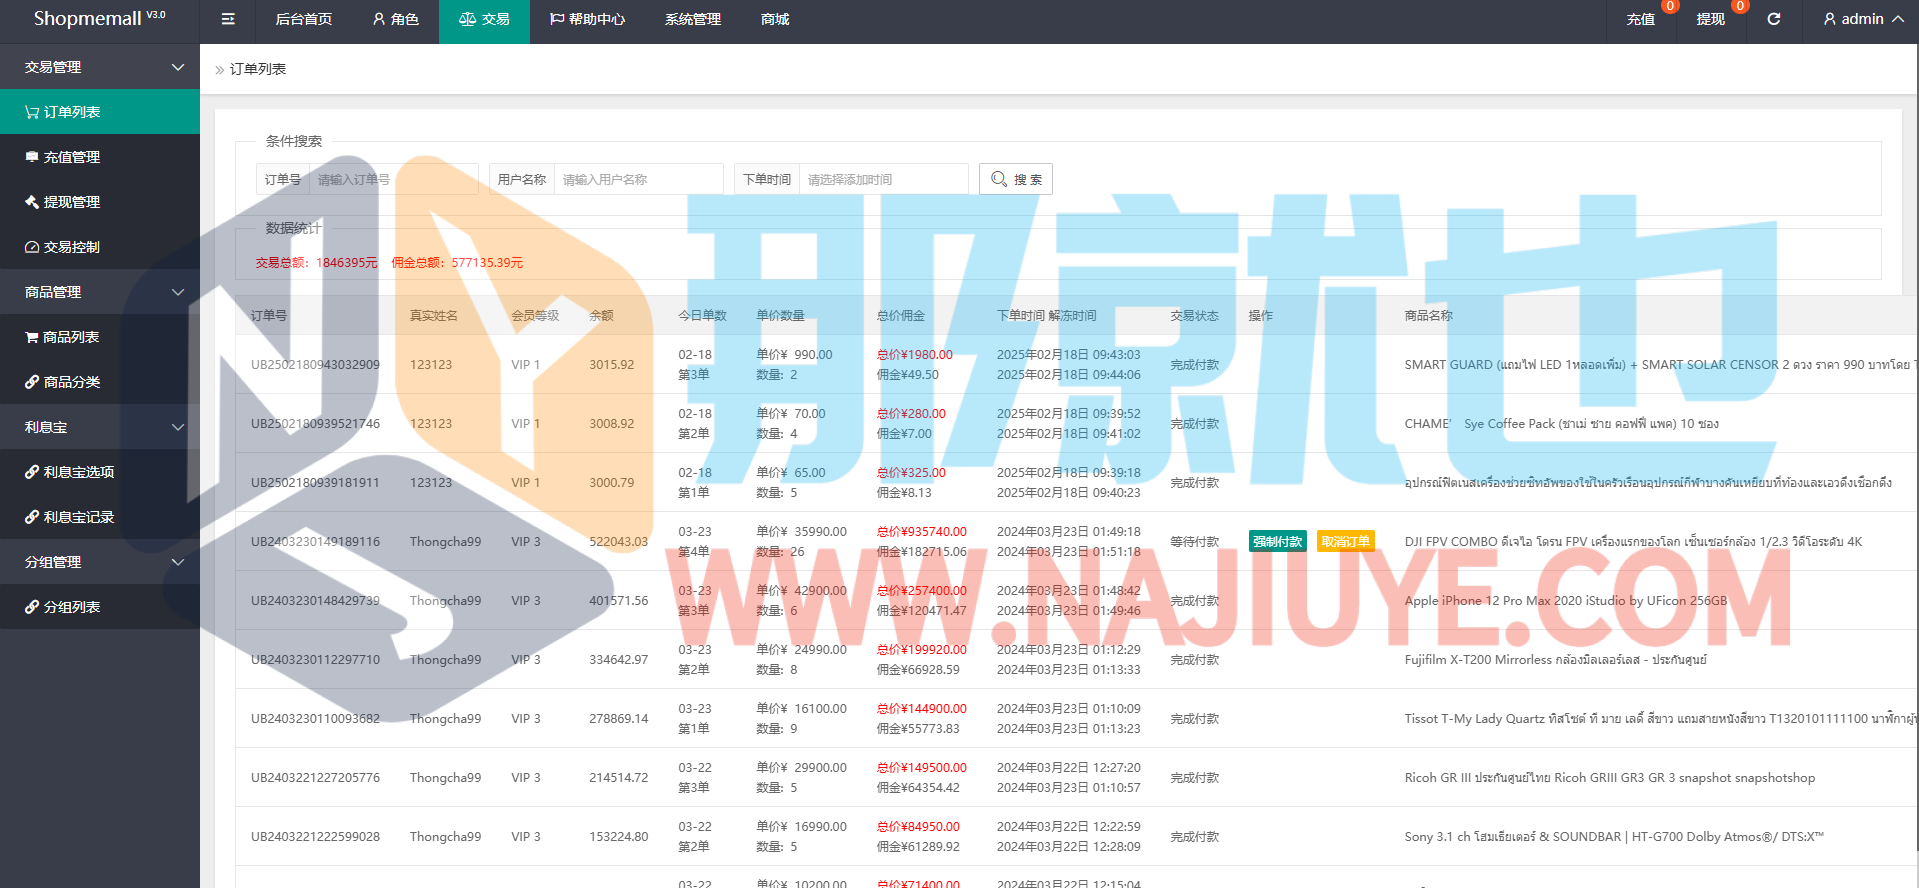Switch to the 帮助中心 top tab

(x=587, y=19)
